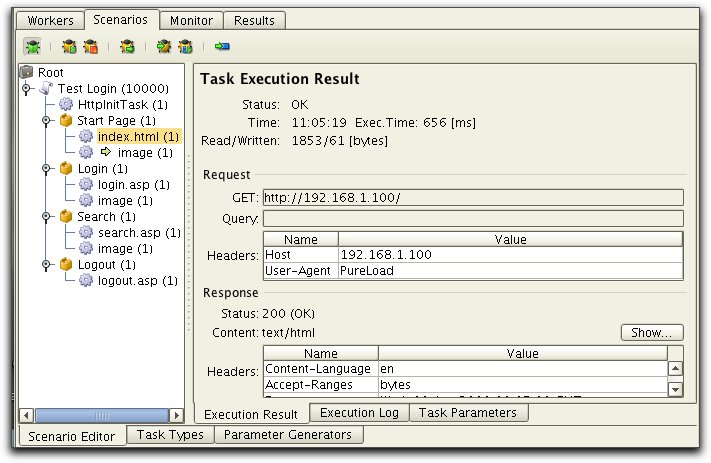Collapse the Test Login tree node
This screenshot has height=463, width=711.
point(27,89)
